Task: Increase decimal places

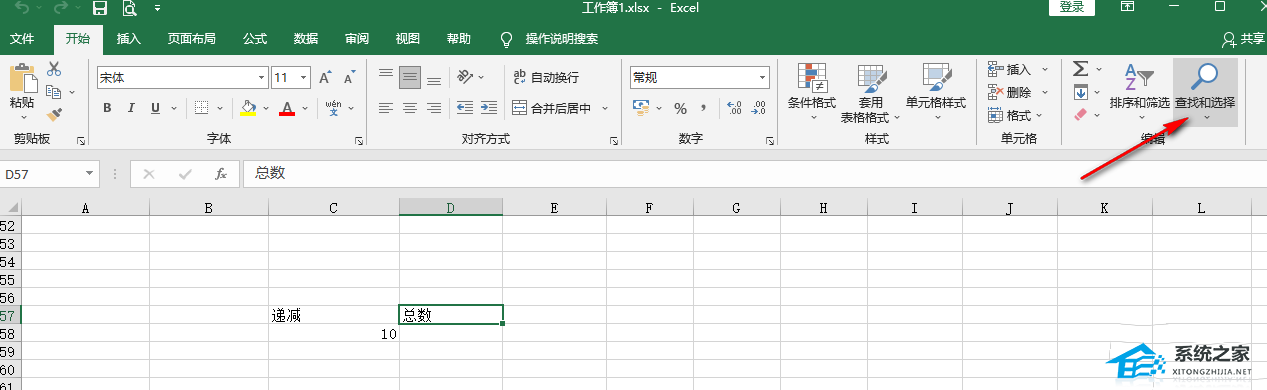Action: pos(734,108)
